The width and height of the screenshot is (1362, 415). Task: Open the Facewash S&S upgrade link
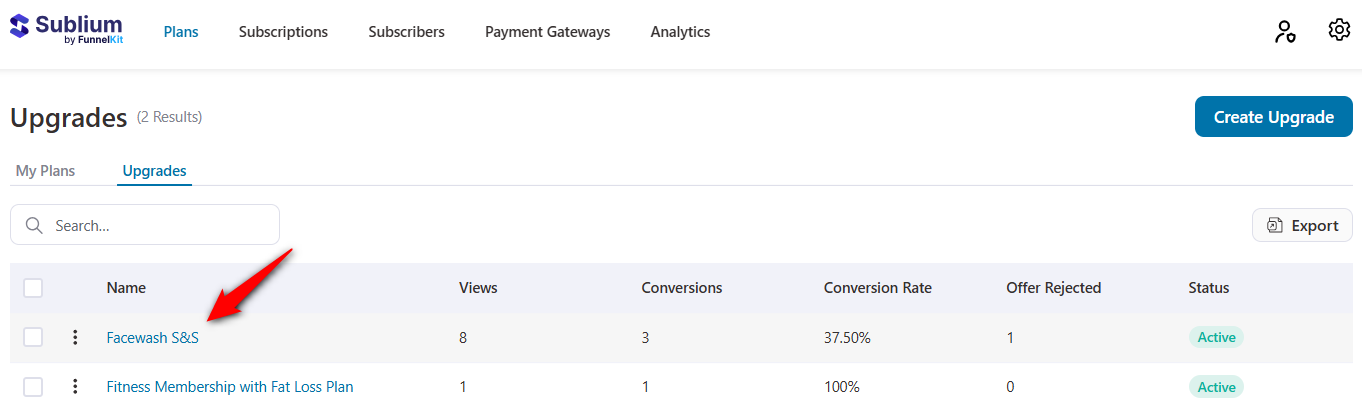tap(153, 338)
